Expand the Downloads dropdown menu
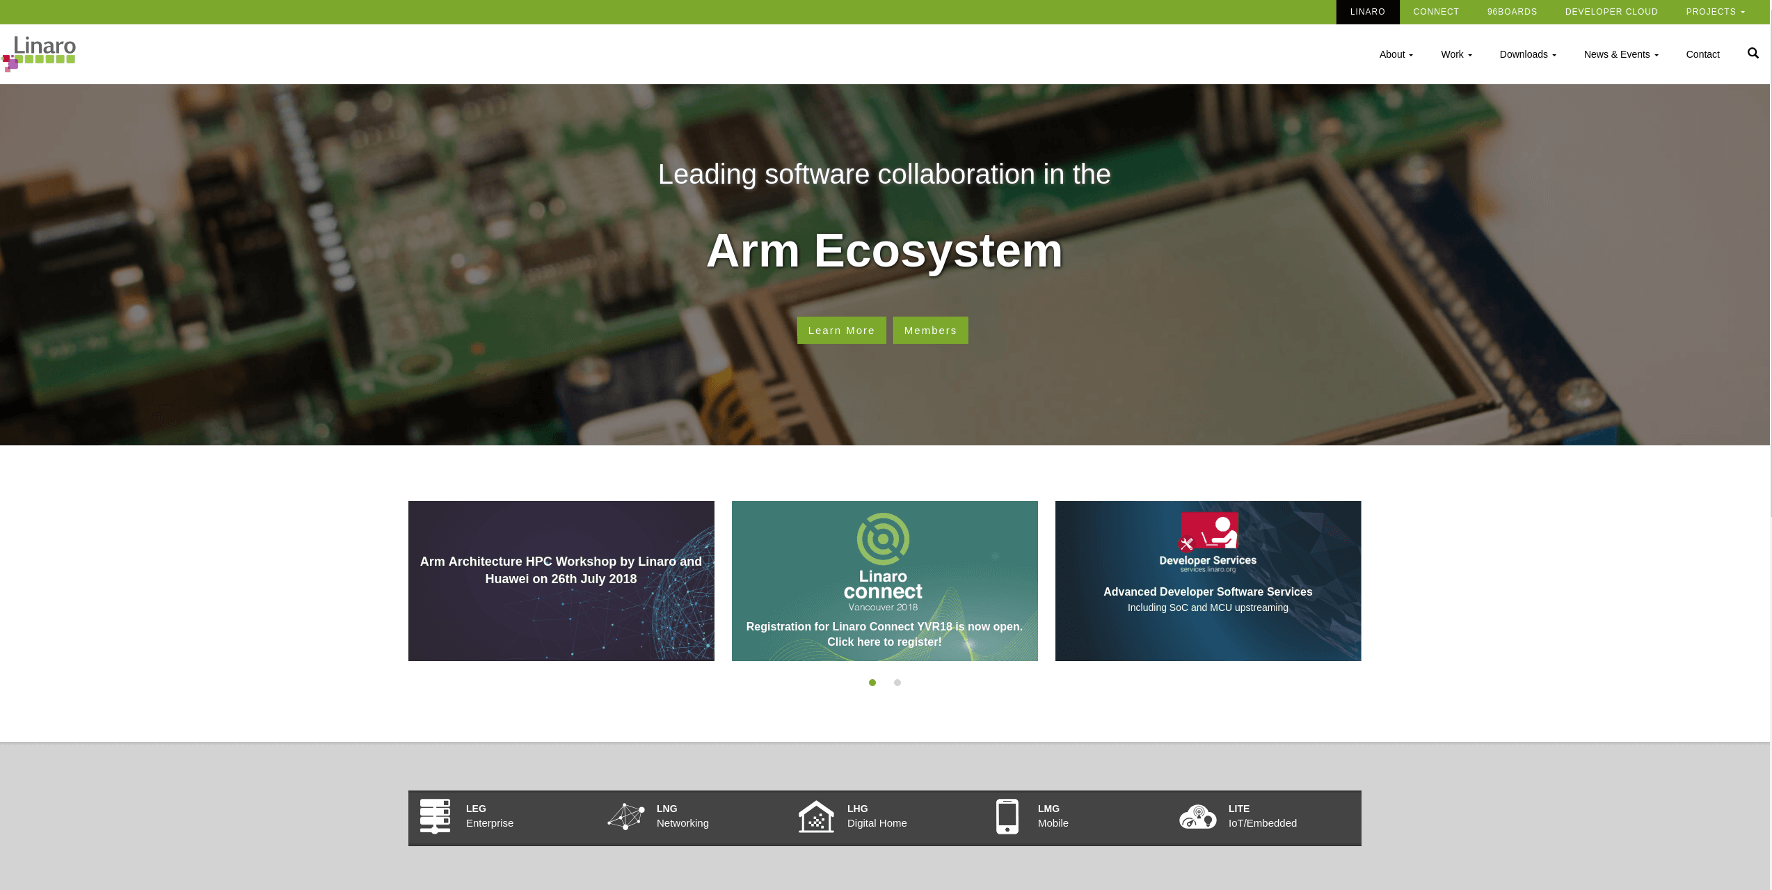The image size is (1772, 890). click(1528, 54)
